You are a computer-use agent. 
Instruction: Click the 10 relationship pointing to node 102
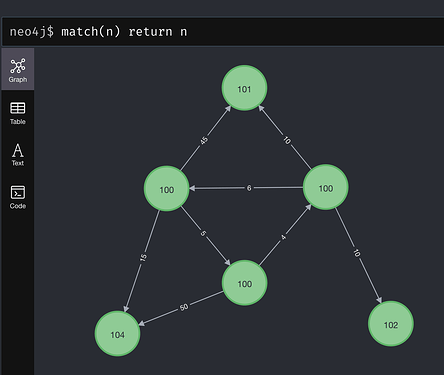[356, 253]
